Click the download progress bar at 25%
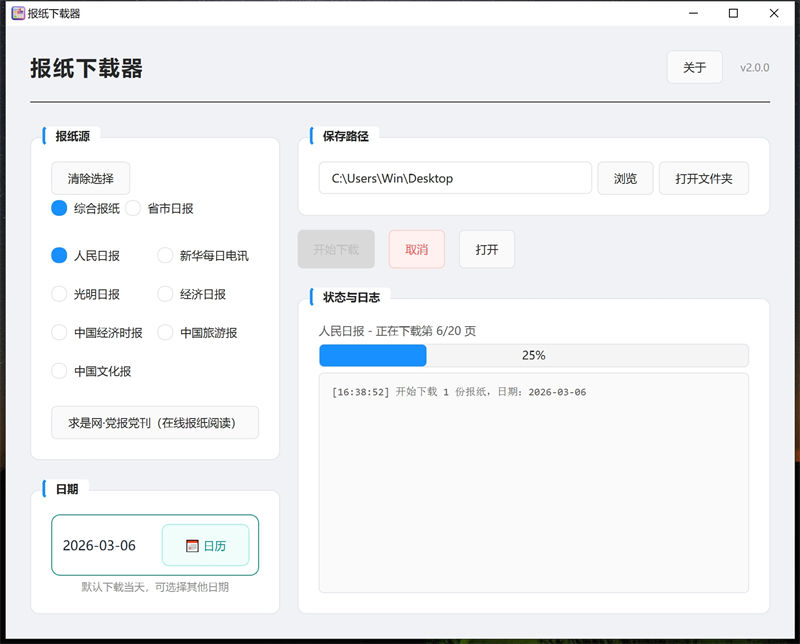Viewport: 800px width, 644px height. (x=533, y=355)
